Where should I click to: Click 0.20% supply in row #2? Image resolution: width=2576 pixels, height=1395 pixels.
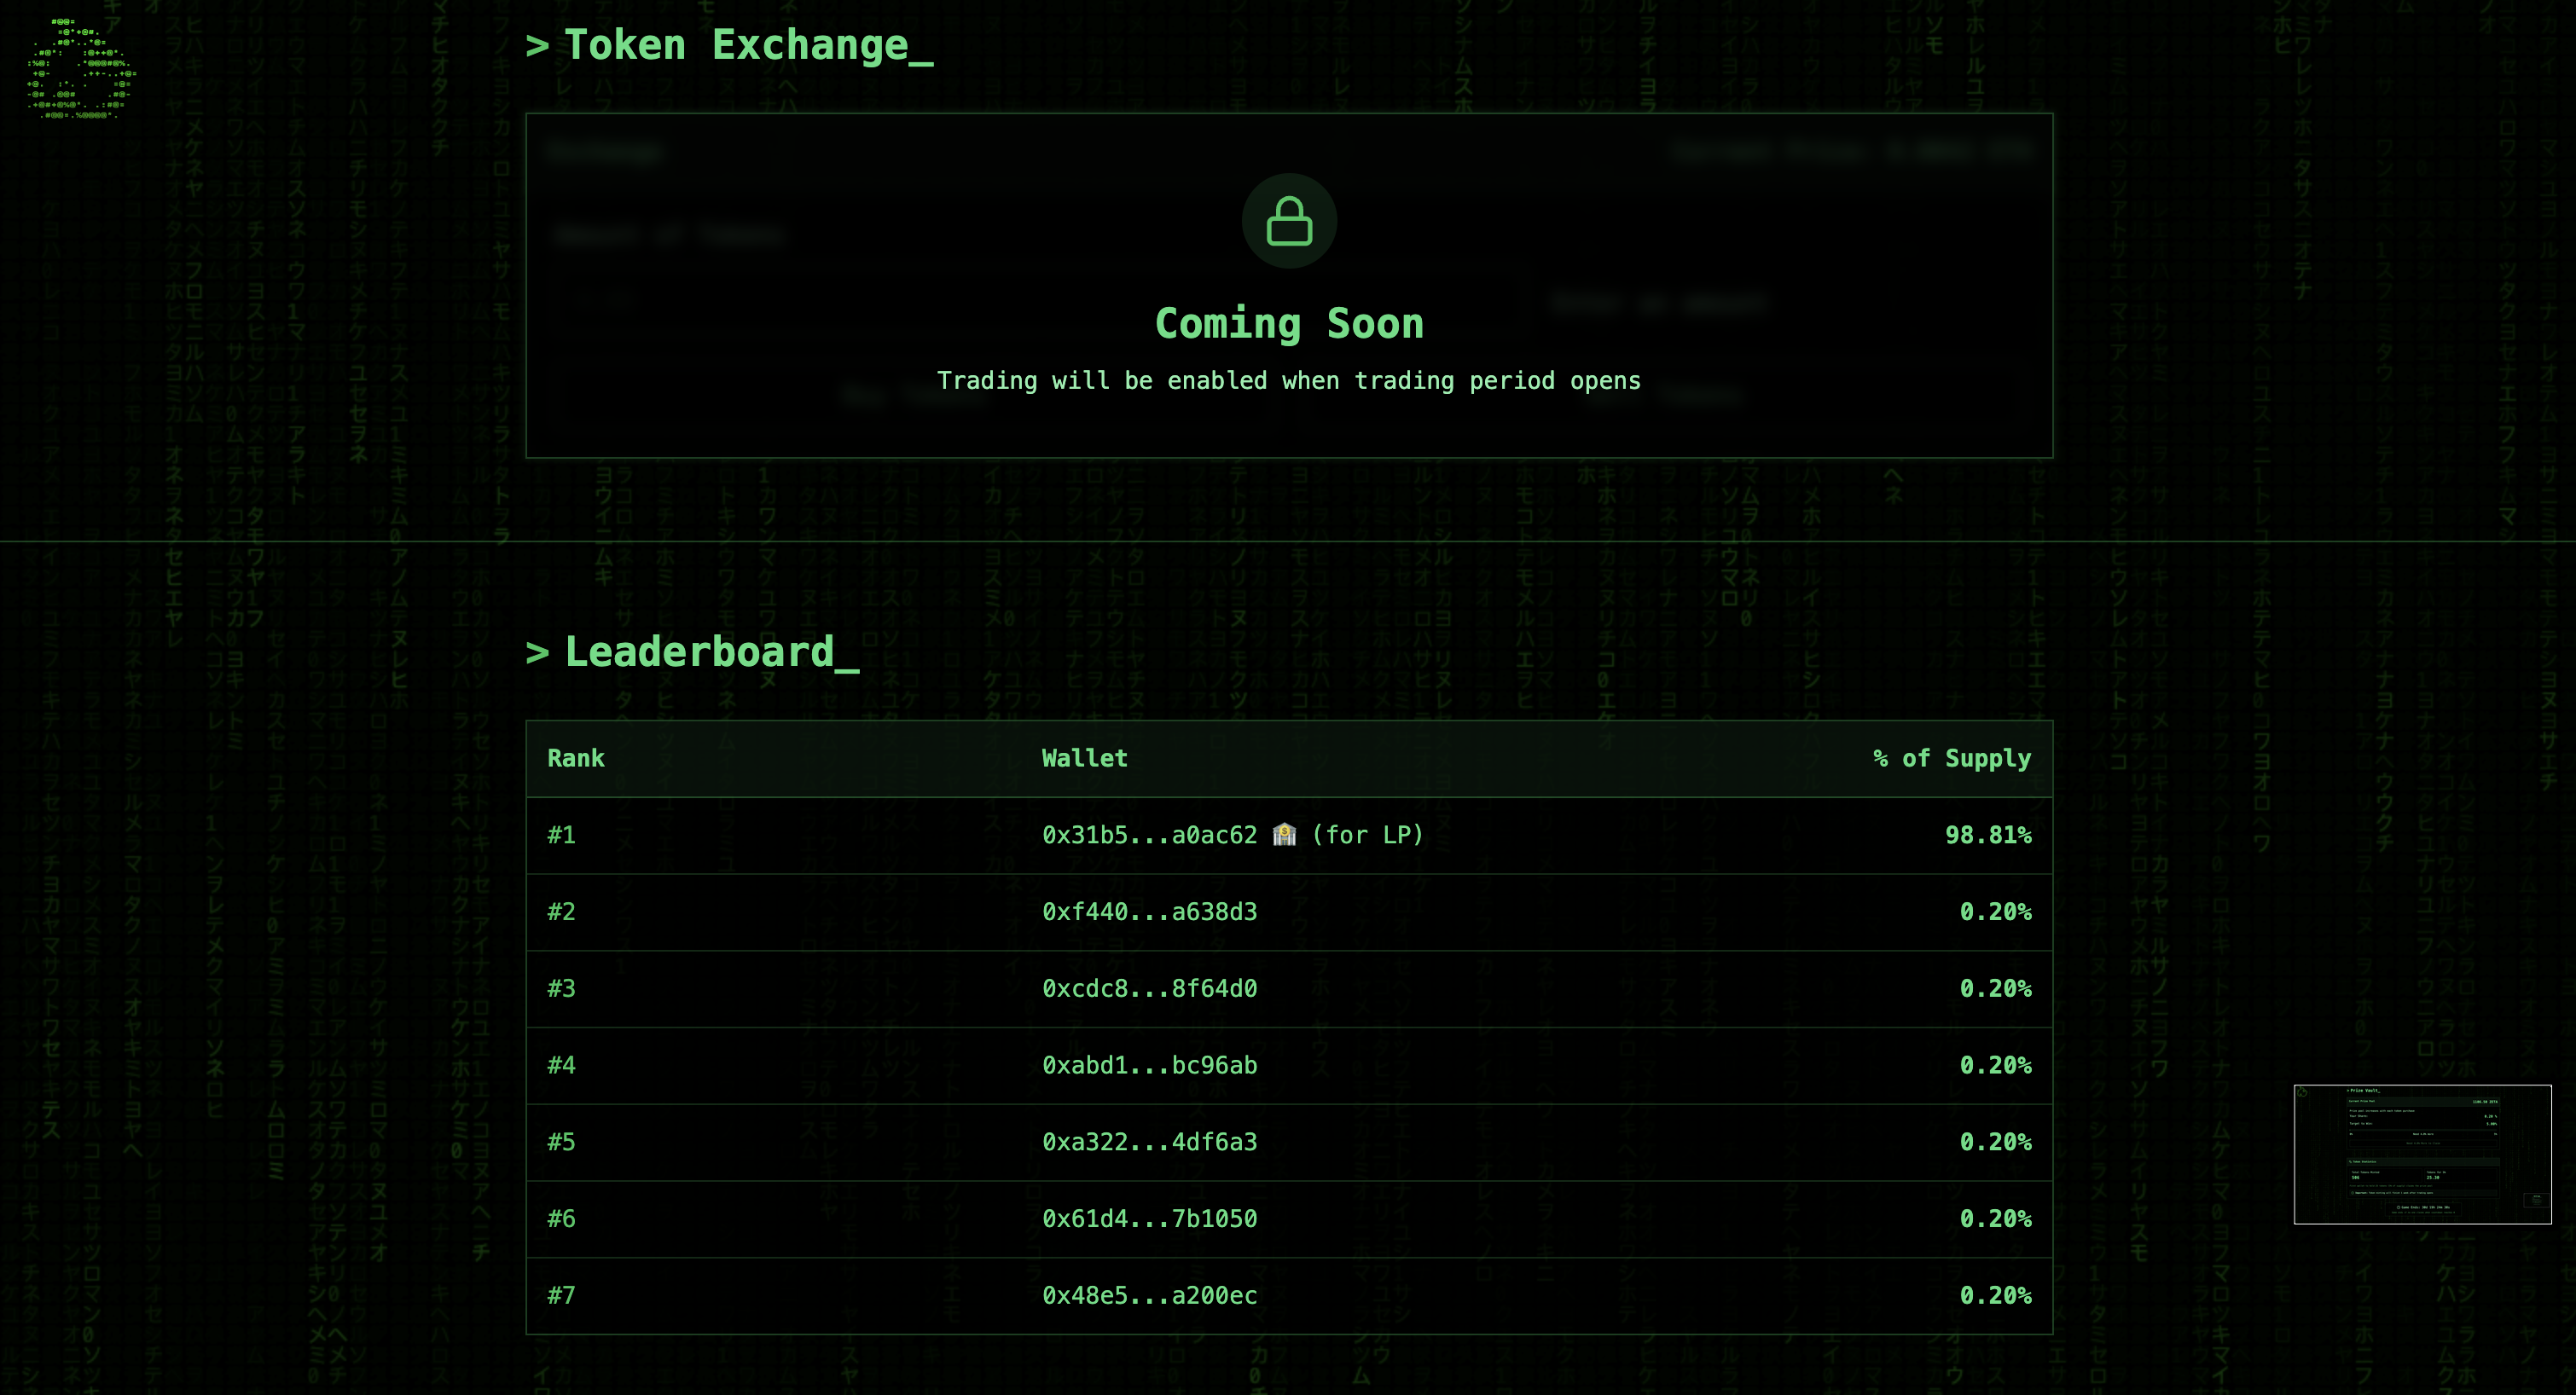[x=1995, y=912]
